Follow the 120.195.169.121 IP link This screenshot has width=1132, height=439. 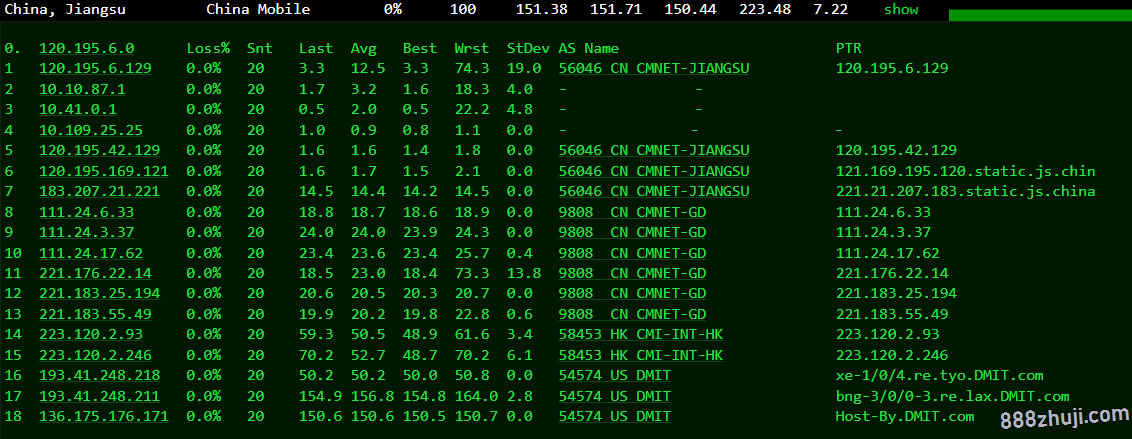(x=104, y=171)
